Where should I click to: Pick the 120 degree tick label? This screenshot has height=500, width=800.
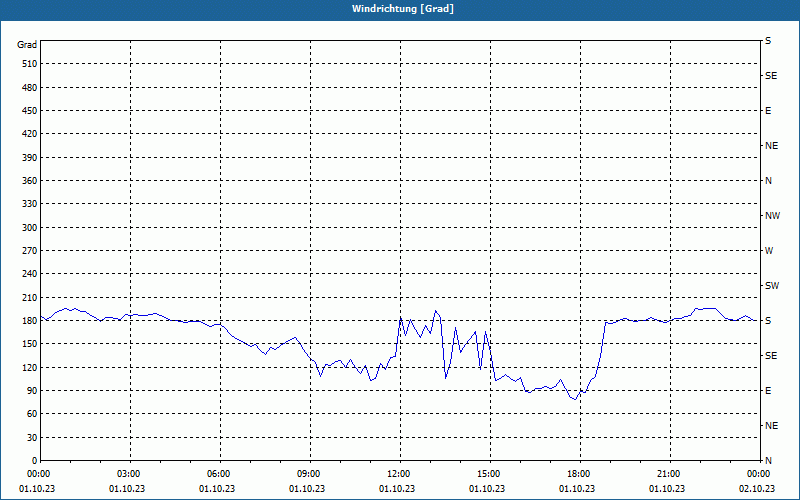pos(30,367)
